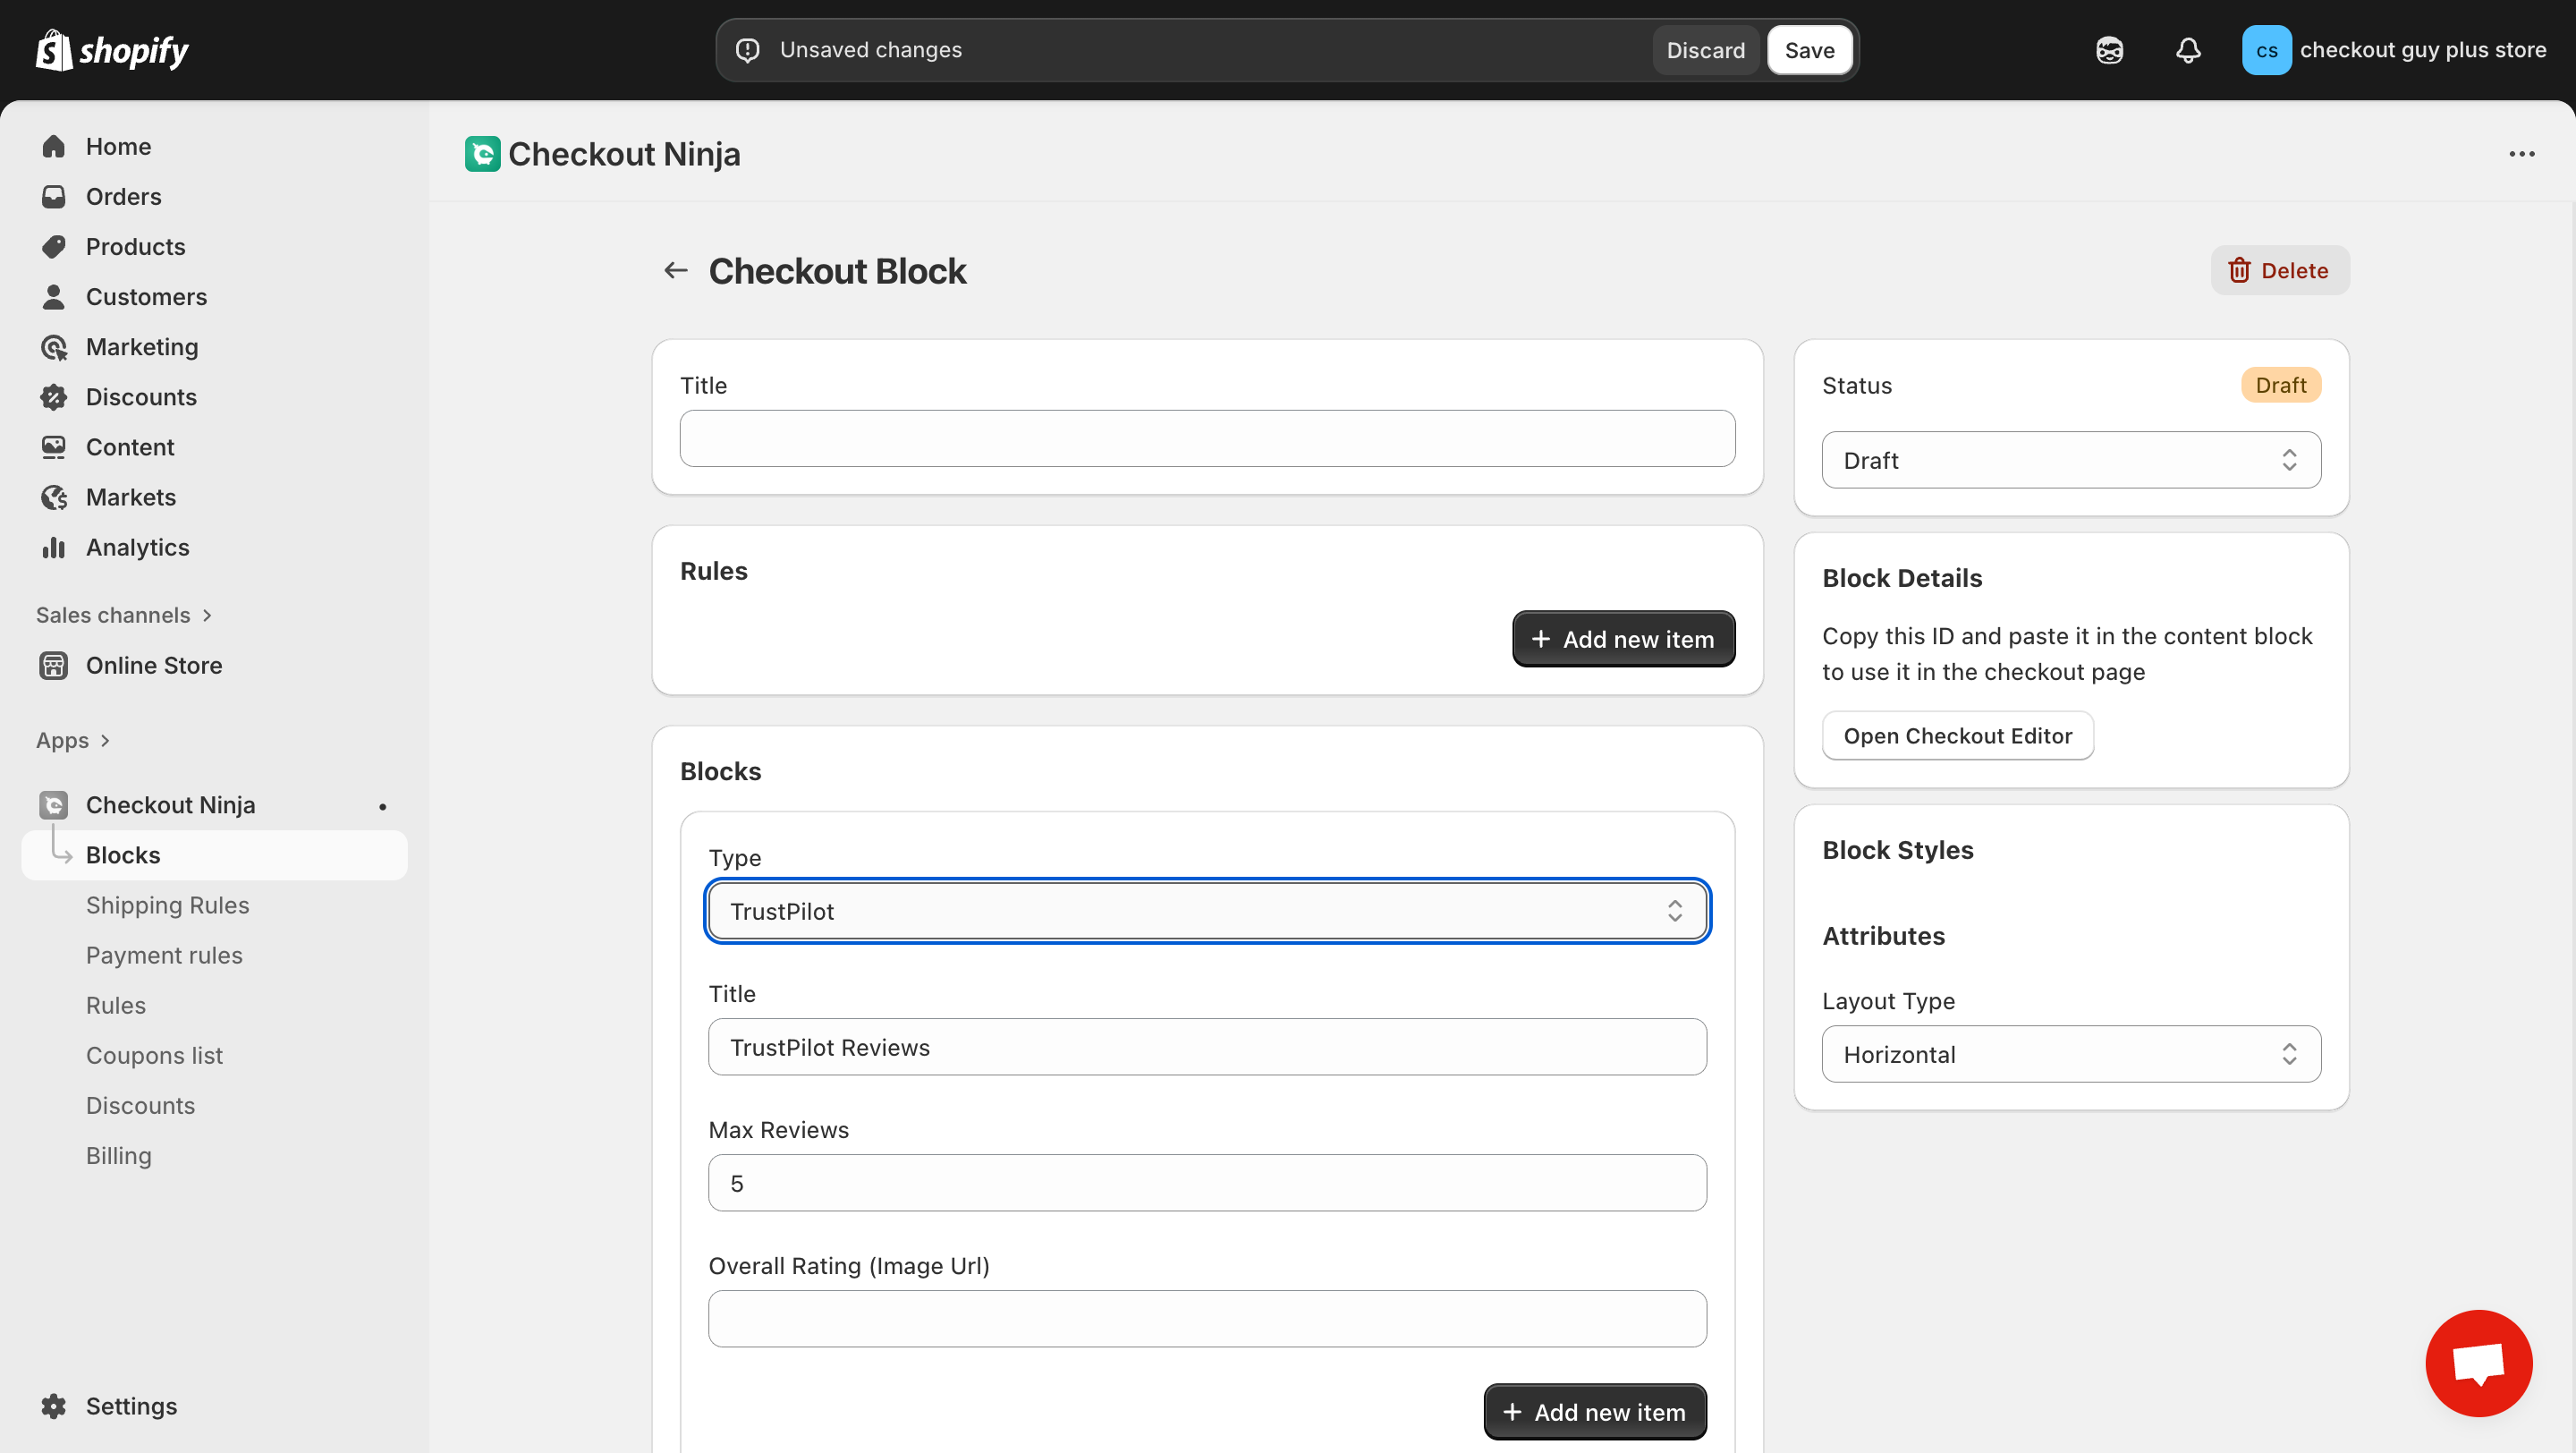
Task: Open notifications via the bell icon
Action: 2188,49
